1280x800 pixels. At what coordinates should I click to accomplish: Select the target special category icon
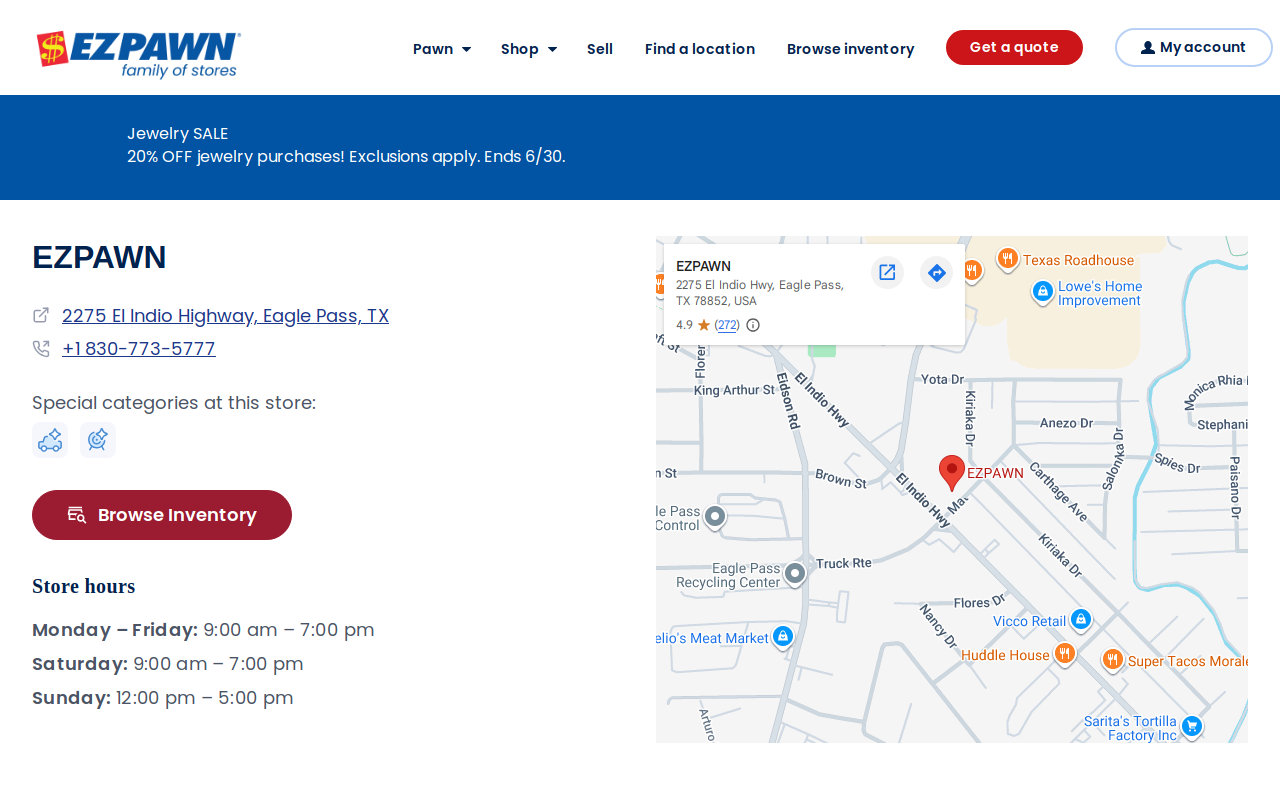coord(98,440)
